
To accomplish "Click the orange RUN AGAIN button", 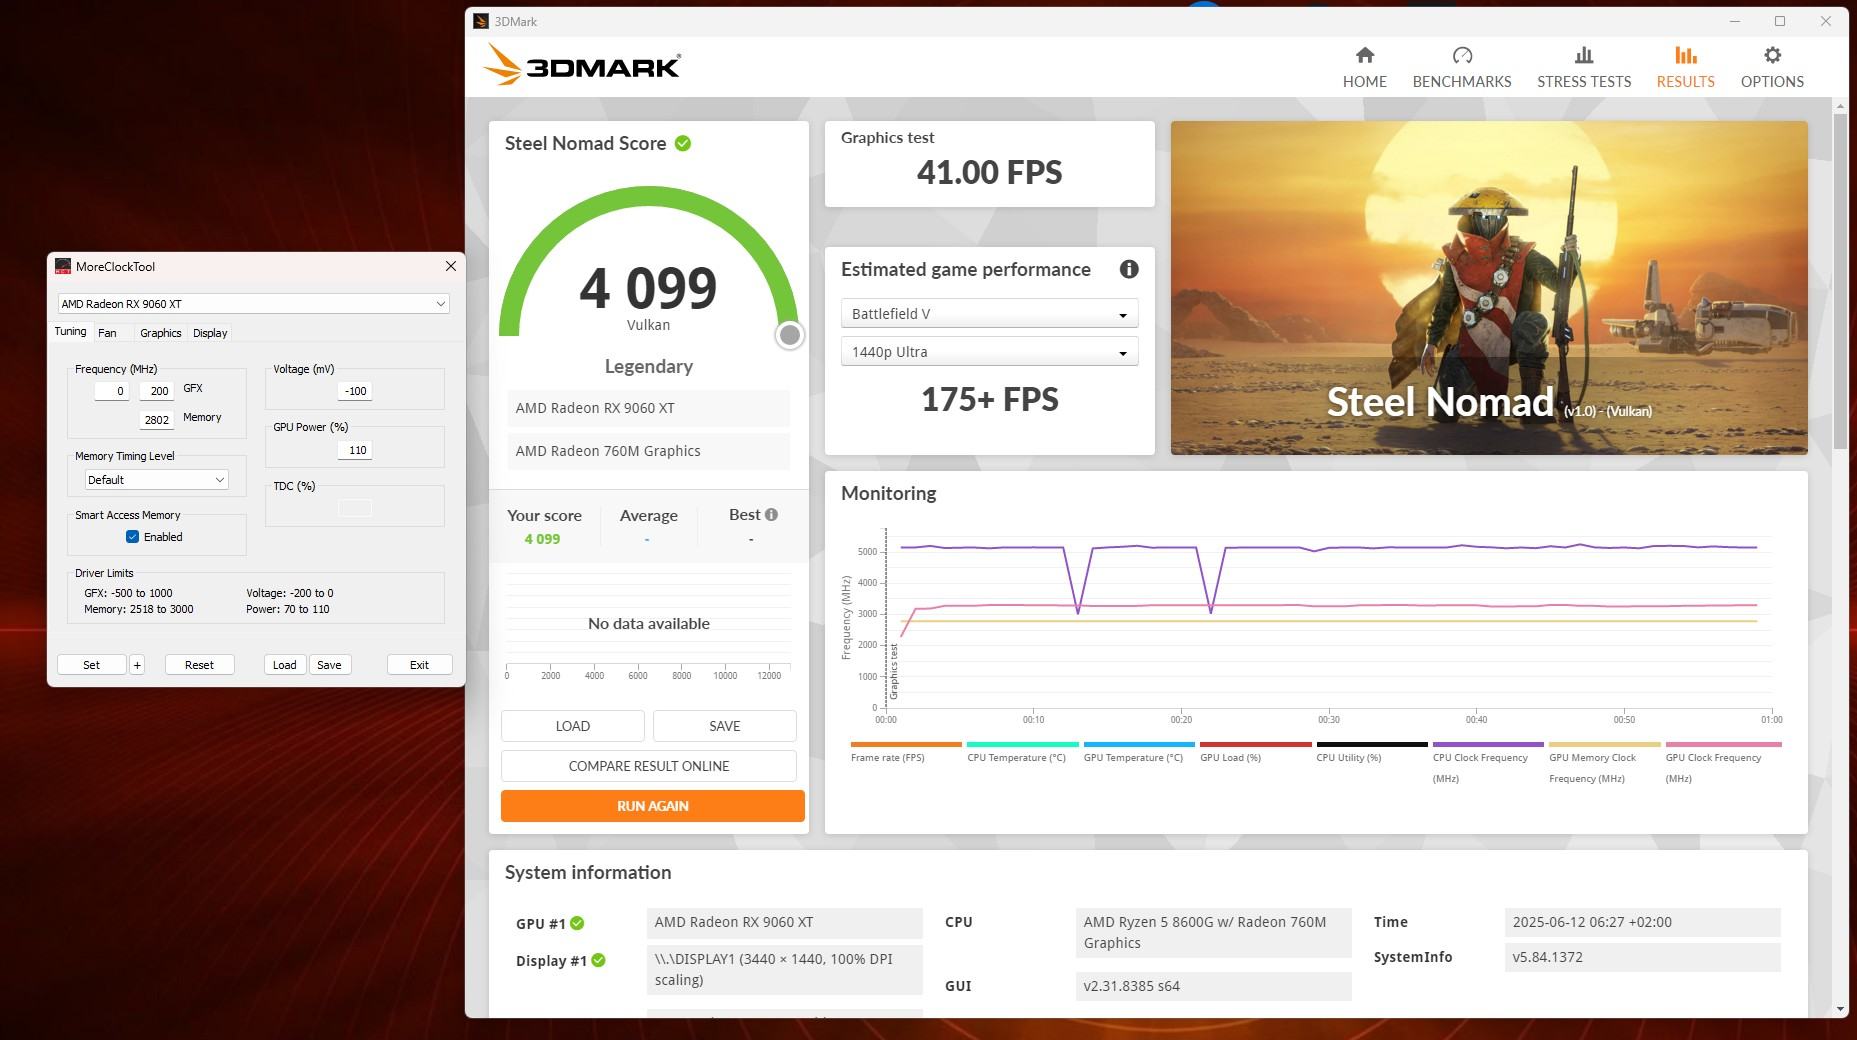I will (x=652, y=806).
